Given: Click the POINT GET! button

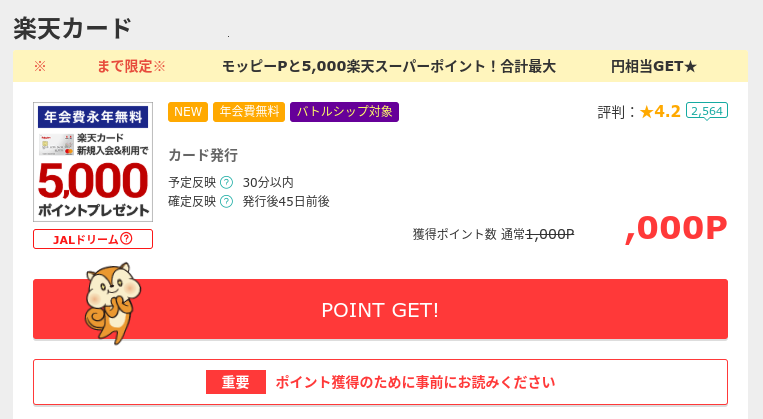Looking at the screenshot, I should 381,309.
